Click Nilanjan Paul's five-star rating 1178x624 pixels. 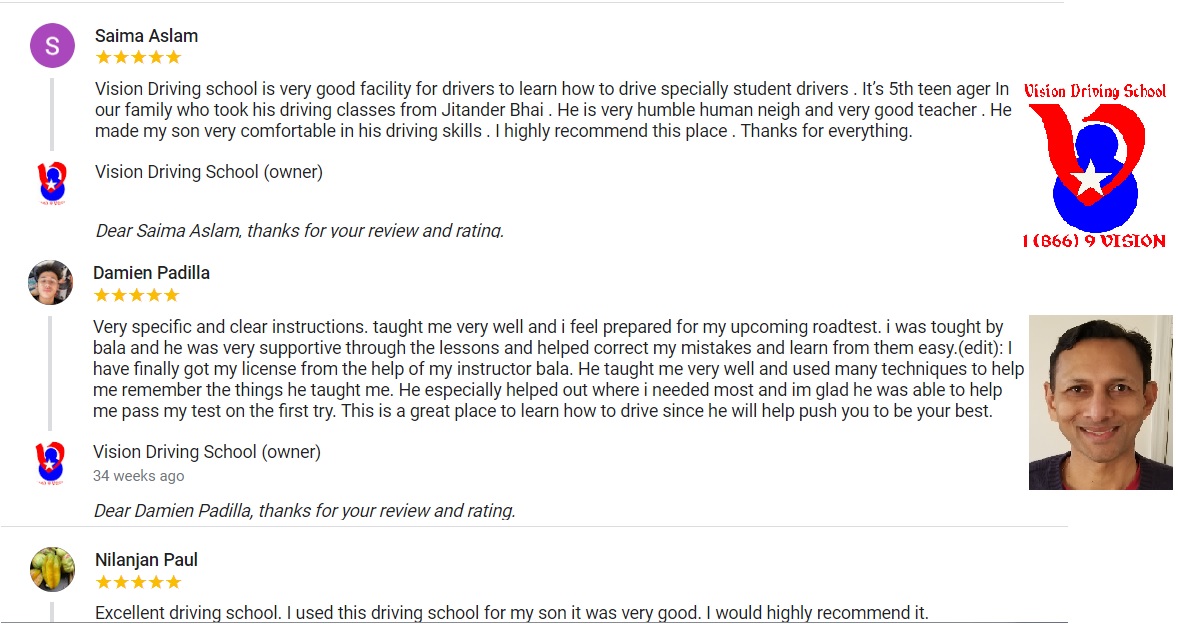pyautogui.click(x=138, y=582)
